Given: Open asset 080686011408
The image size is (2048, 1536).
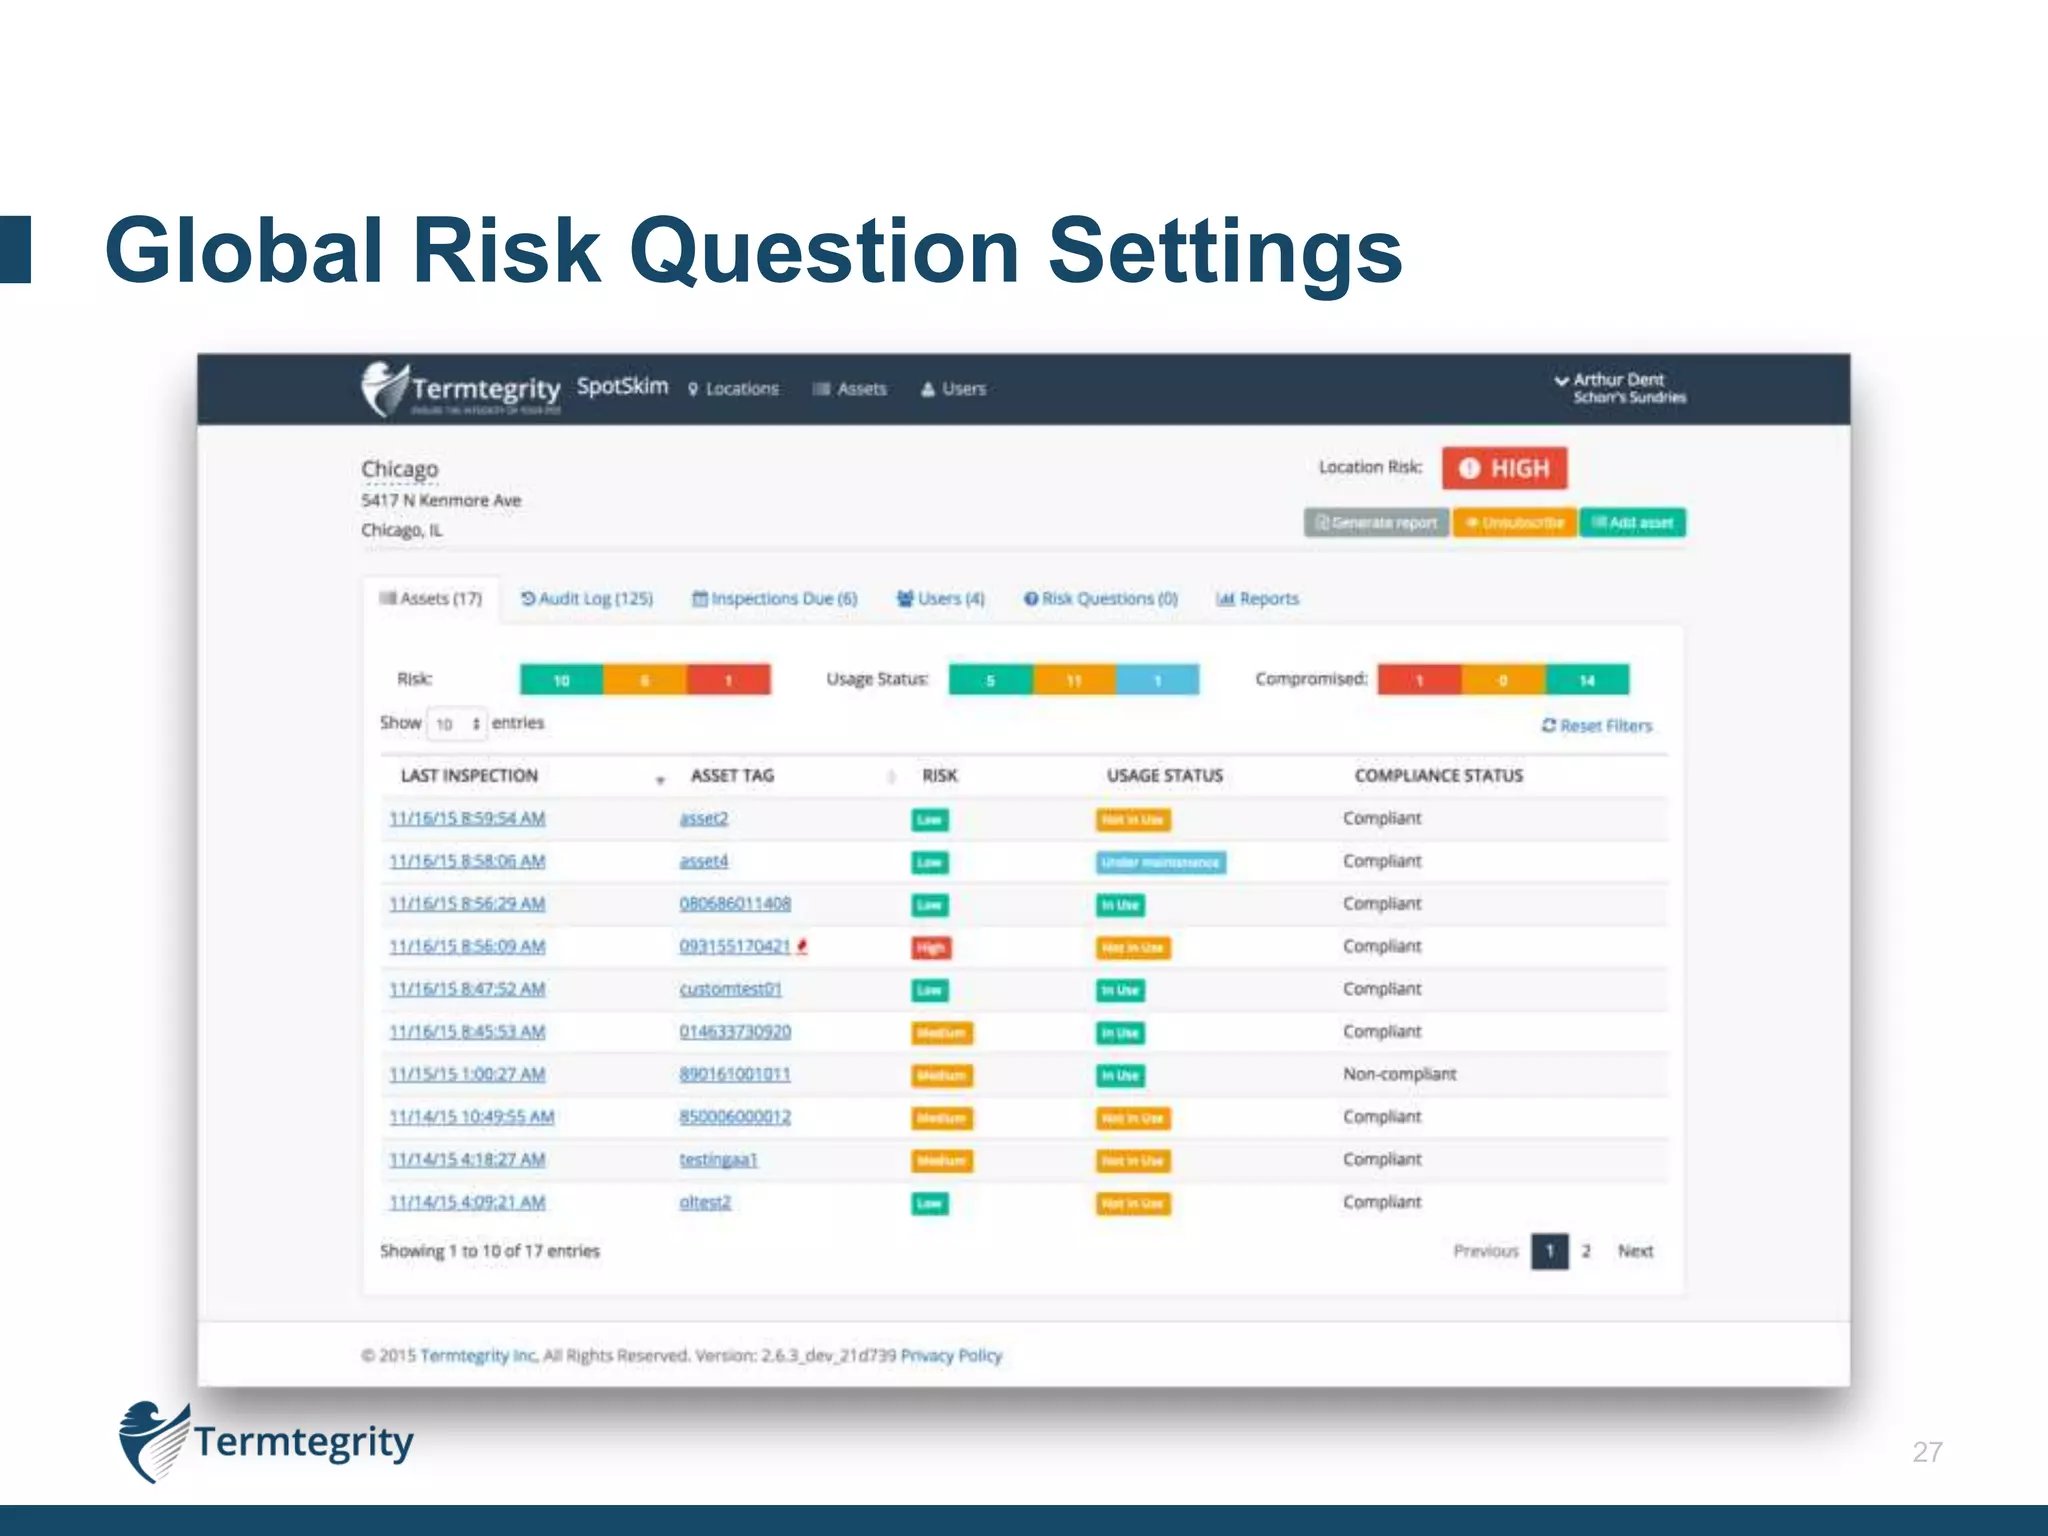Looking at the screenshot, I should click(735, 903).
